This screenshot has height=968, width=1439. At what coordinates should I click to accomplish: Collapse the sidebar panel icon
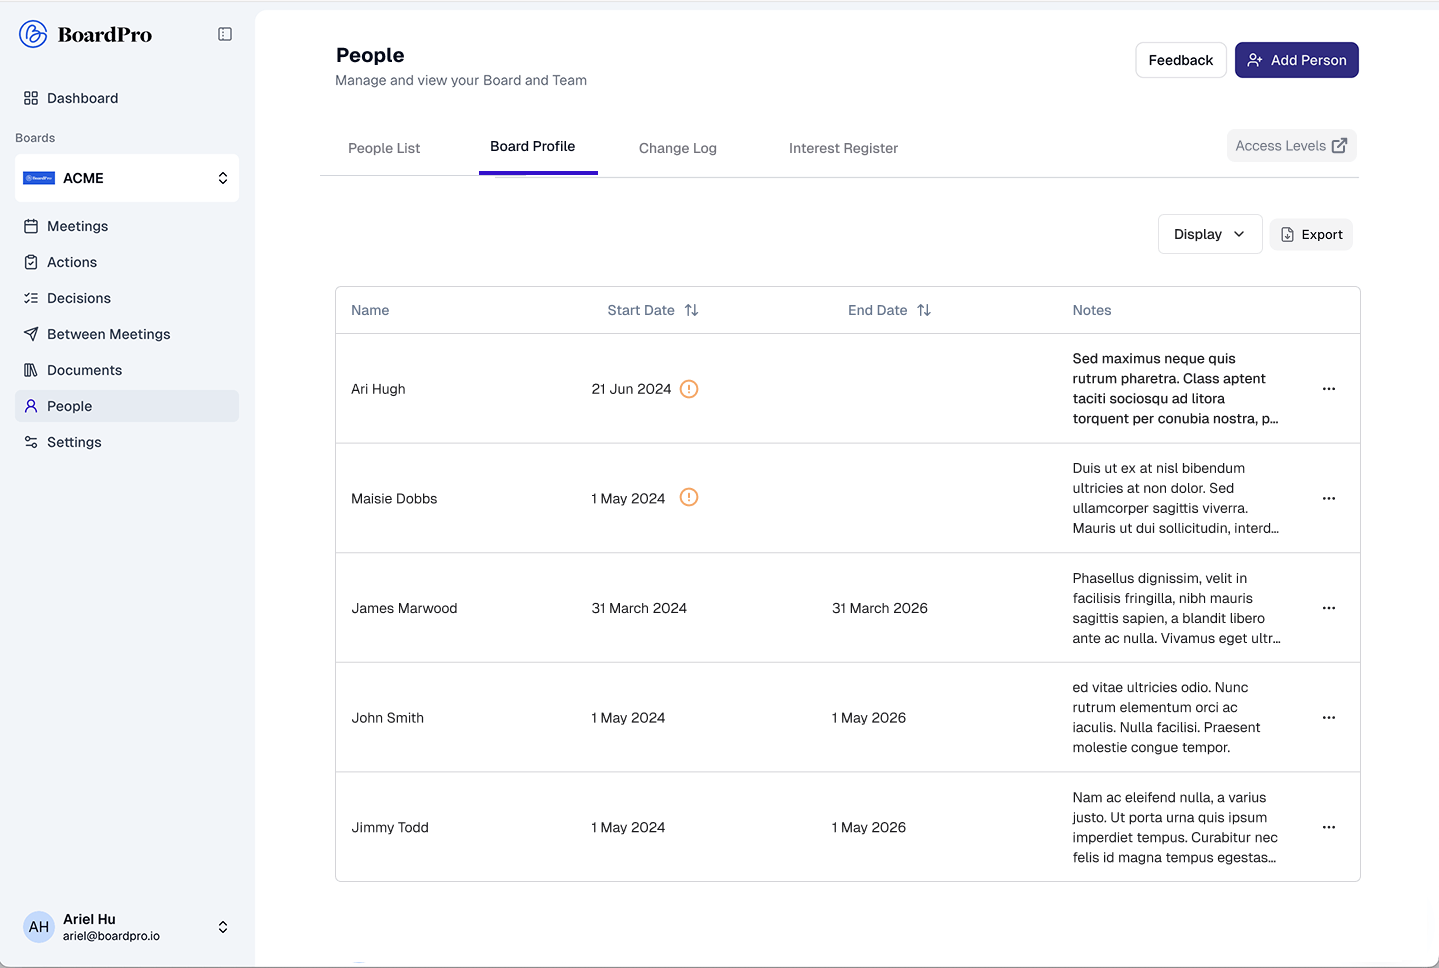225,34
